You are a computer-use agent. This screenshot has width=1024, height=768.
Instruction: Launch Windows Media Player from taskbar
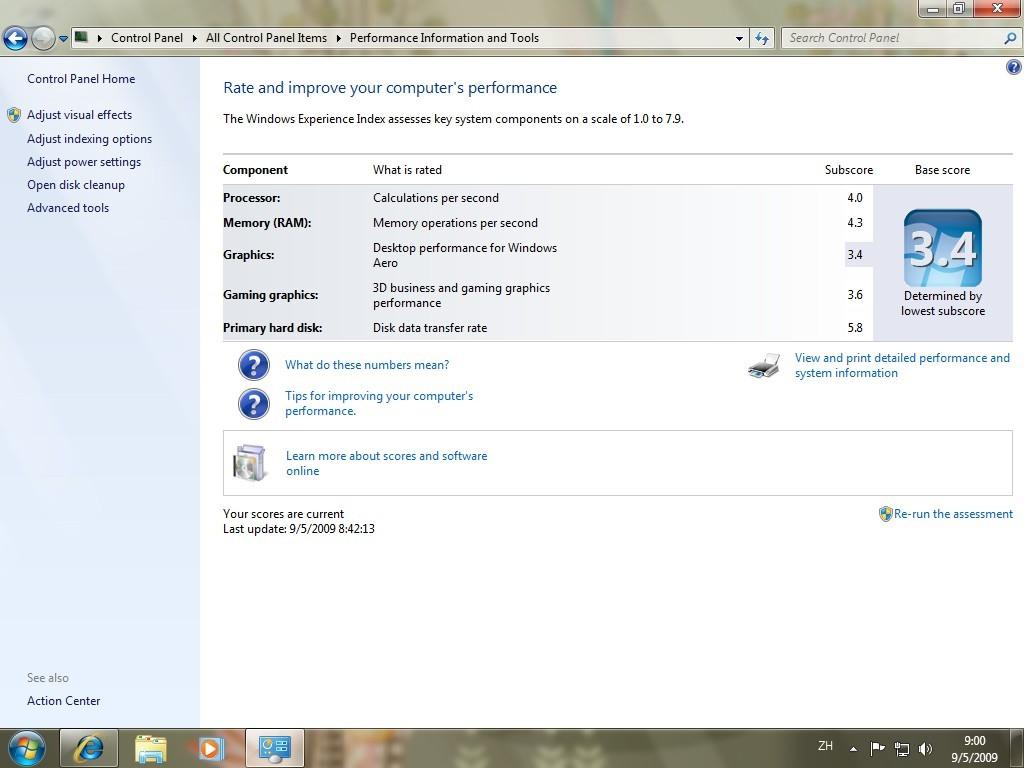click(212, 748)
